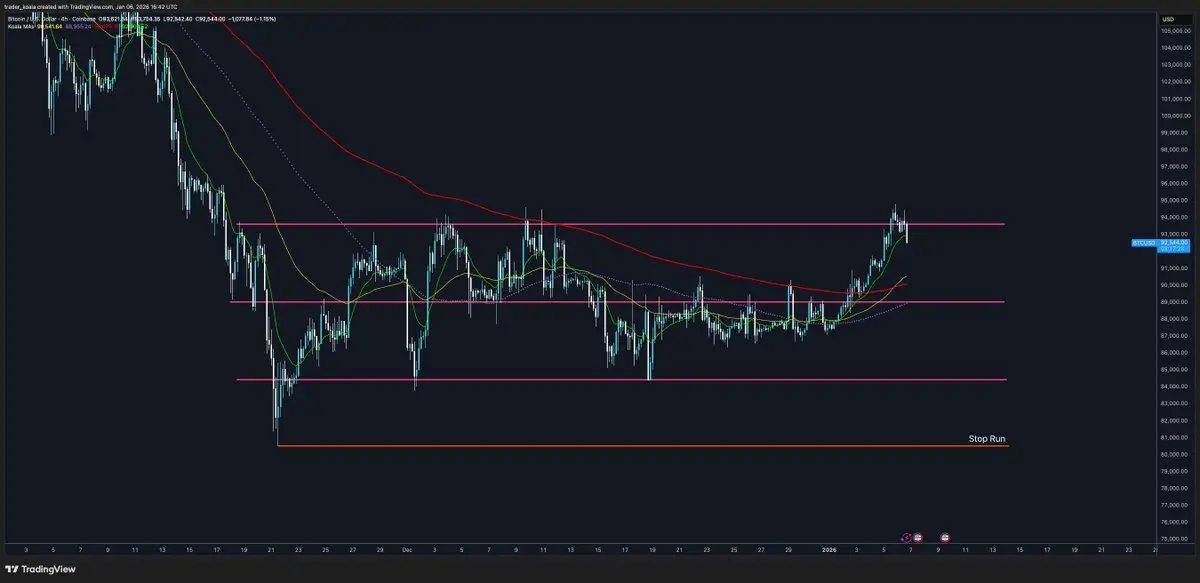Click the 80,000.00 price axis label
This screenshot has width=1200, height=583.
1174,455
